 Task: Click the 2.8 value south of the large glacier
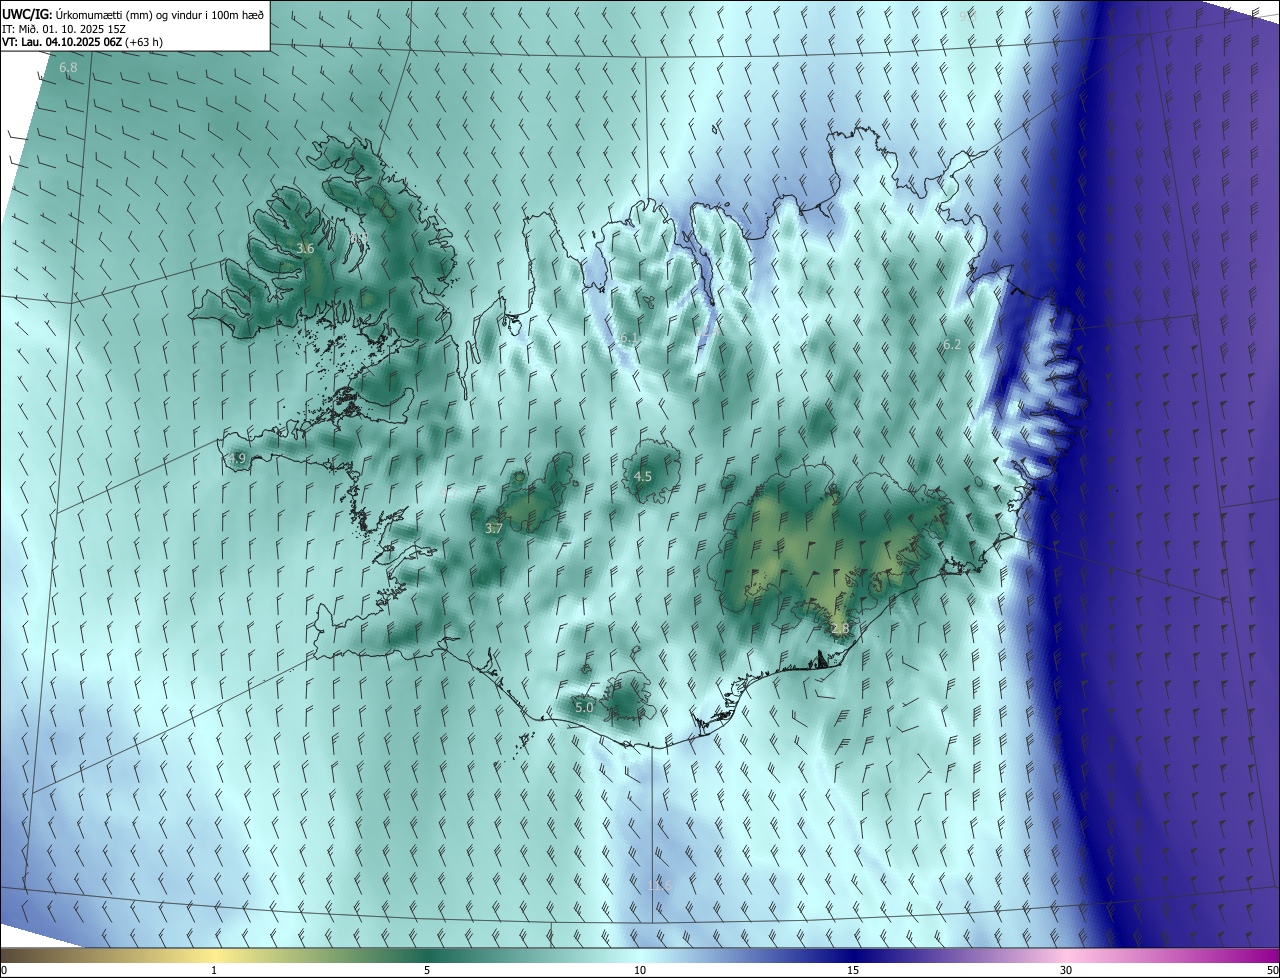coord(840,628)
